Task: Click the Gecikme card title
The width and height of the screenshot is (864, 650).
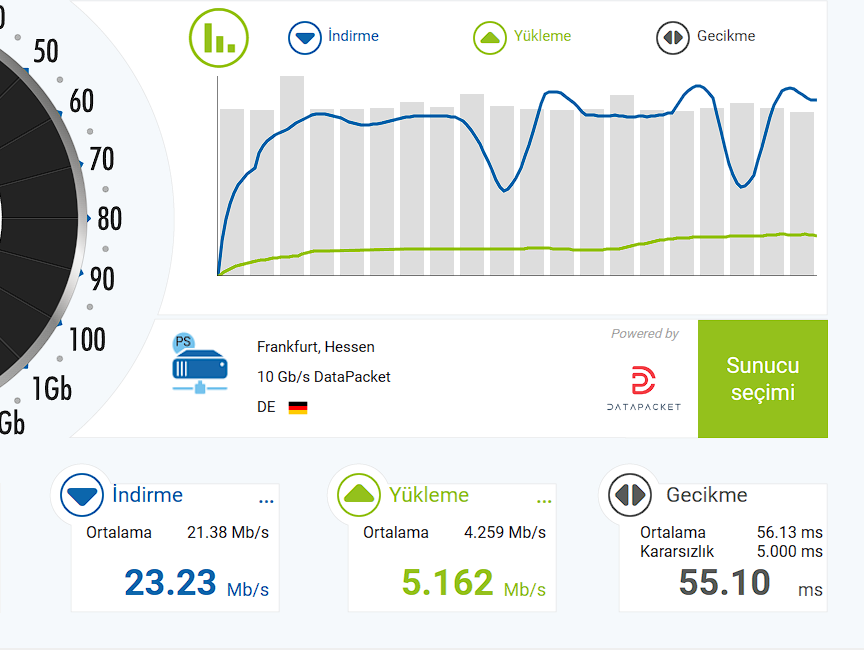Action: tap(707, 495)
